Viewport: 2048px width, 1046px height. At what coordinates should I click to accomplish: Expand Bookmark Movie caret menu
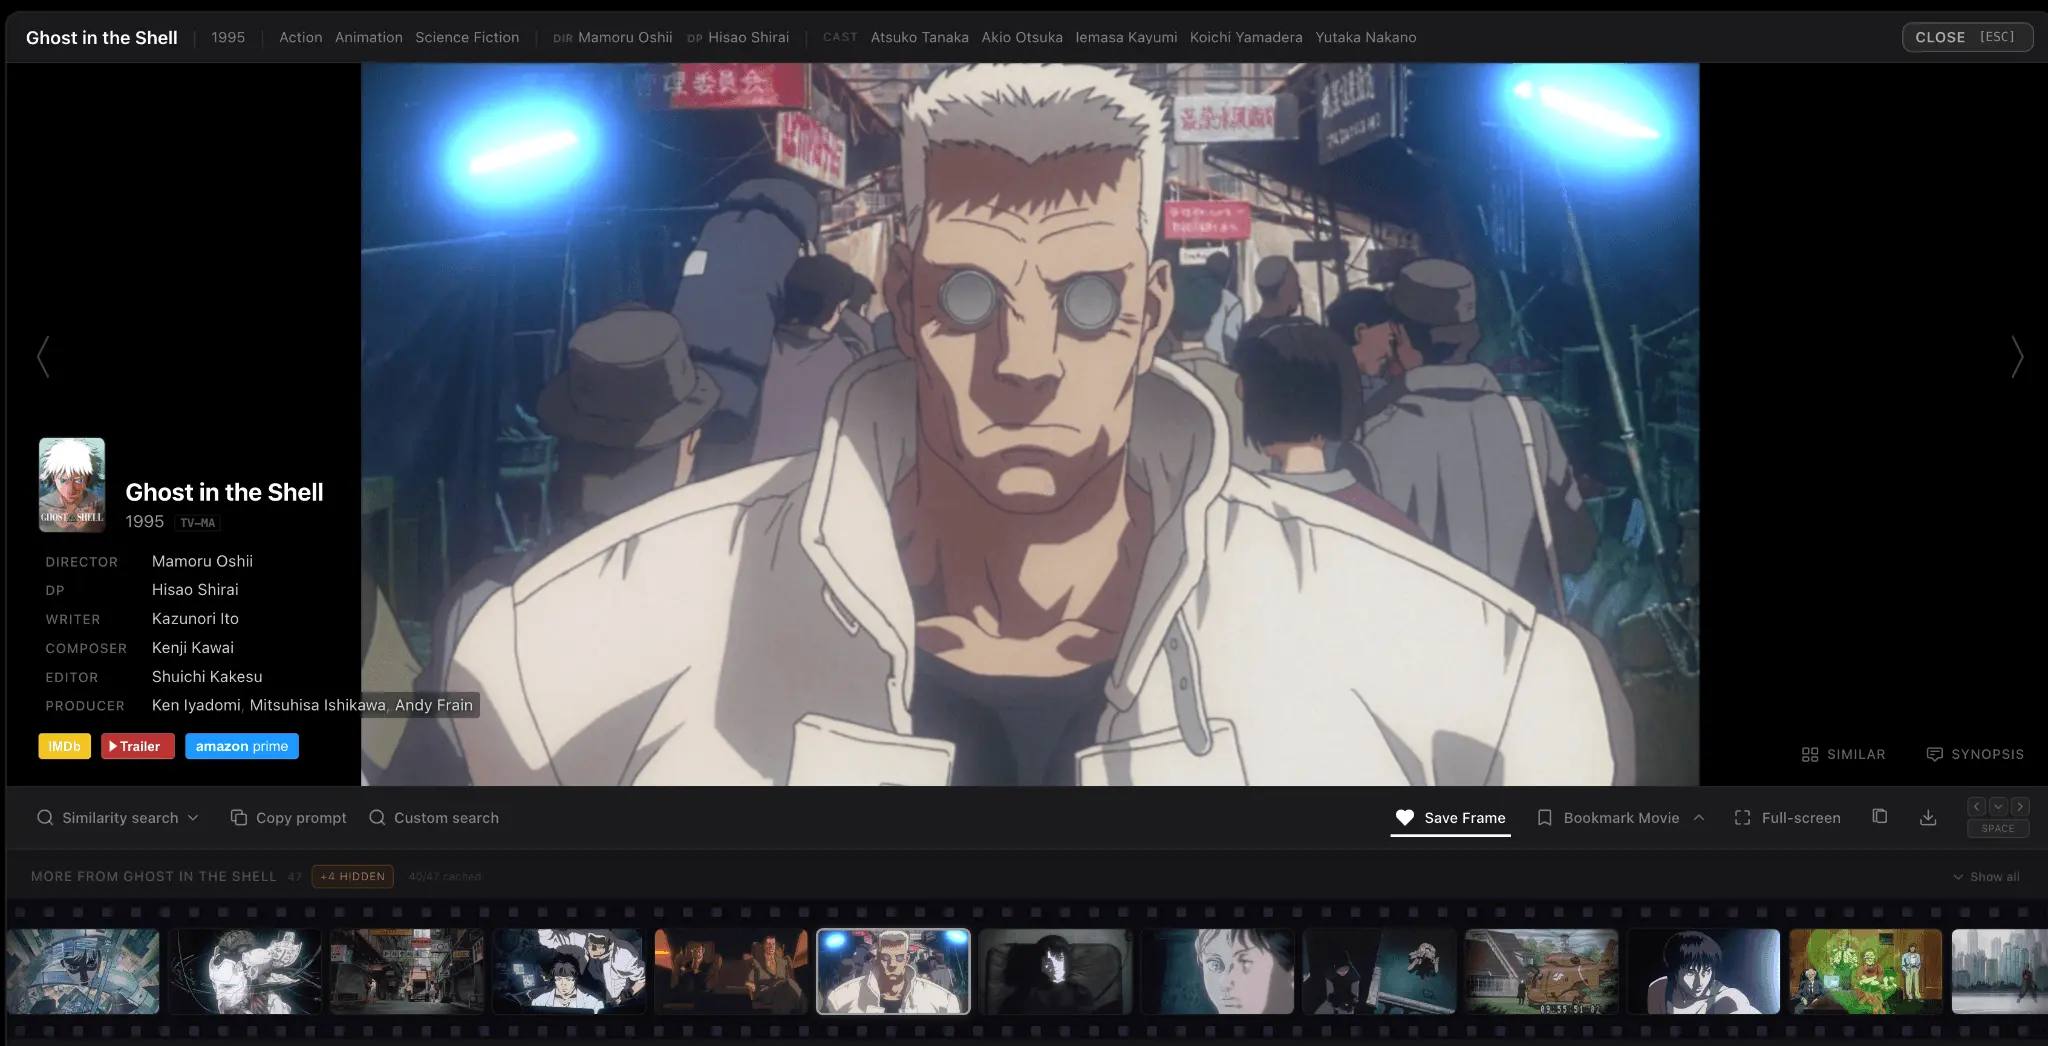coord(1699,817)
